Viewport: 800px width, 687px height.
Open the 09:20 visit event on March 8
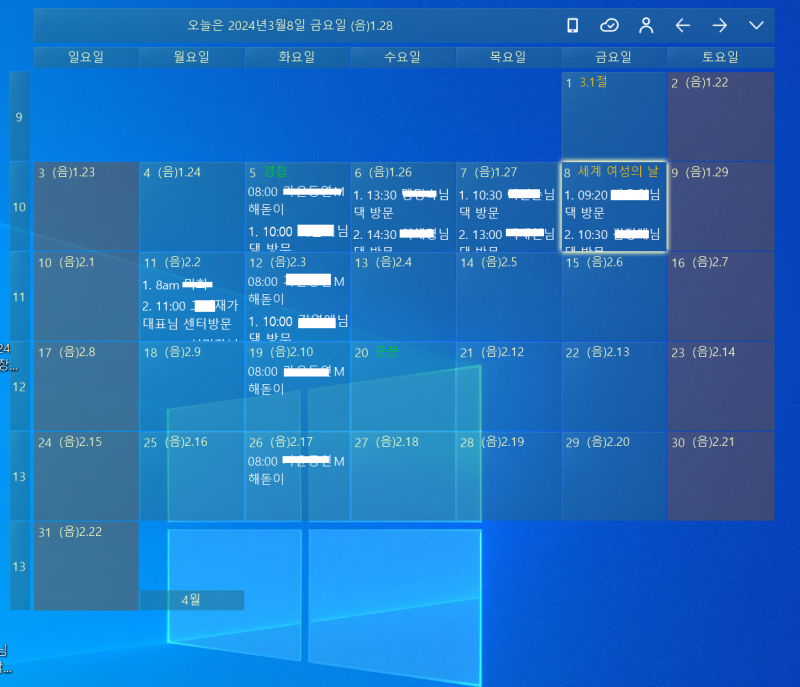(613, 203)
